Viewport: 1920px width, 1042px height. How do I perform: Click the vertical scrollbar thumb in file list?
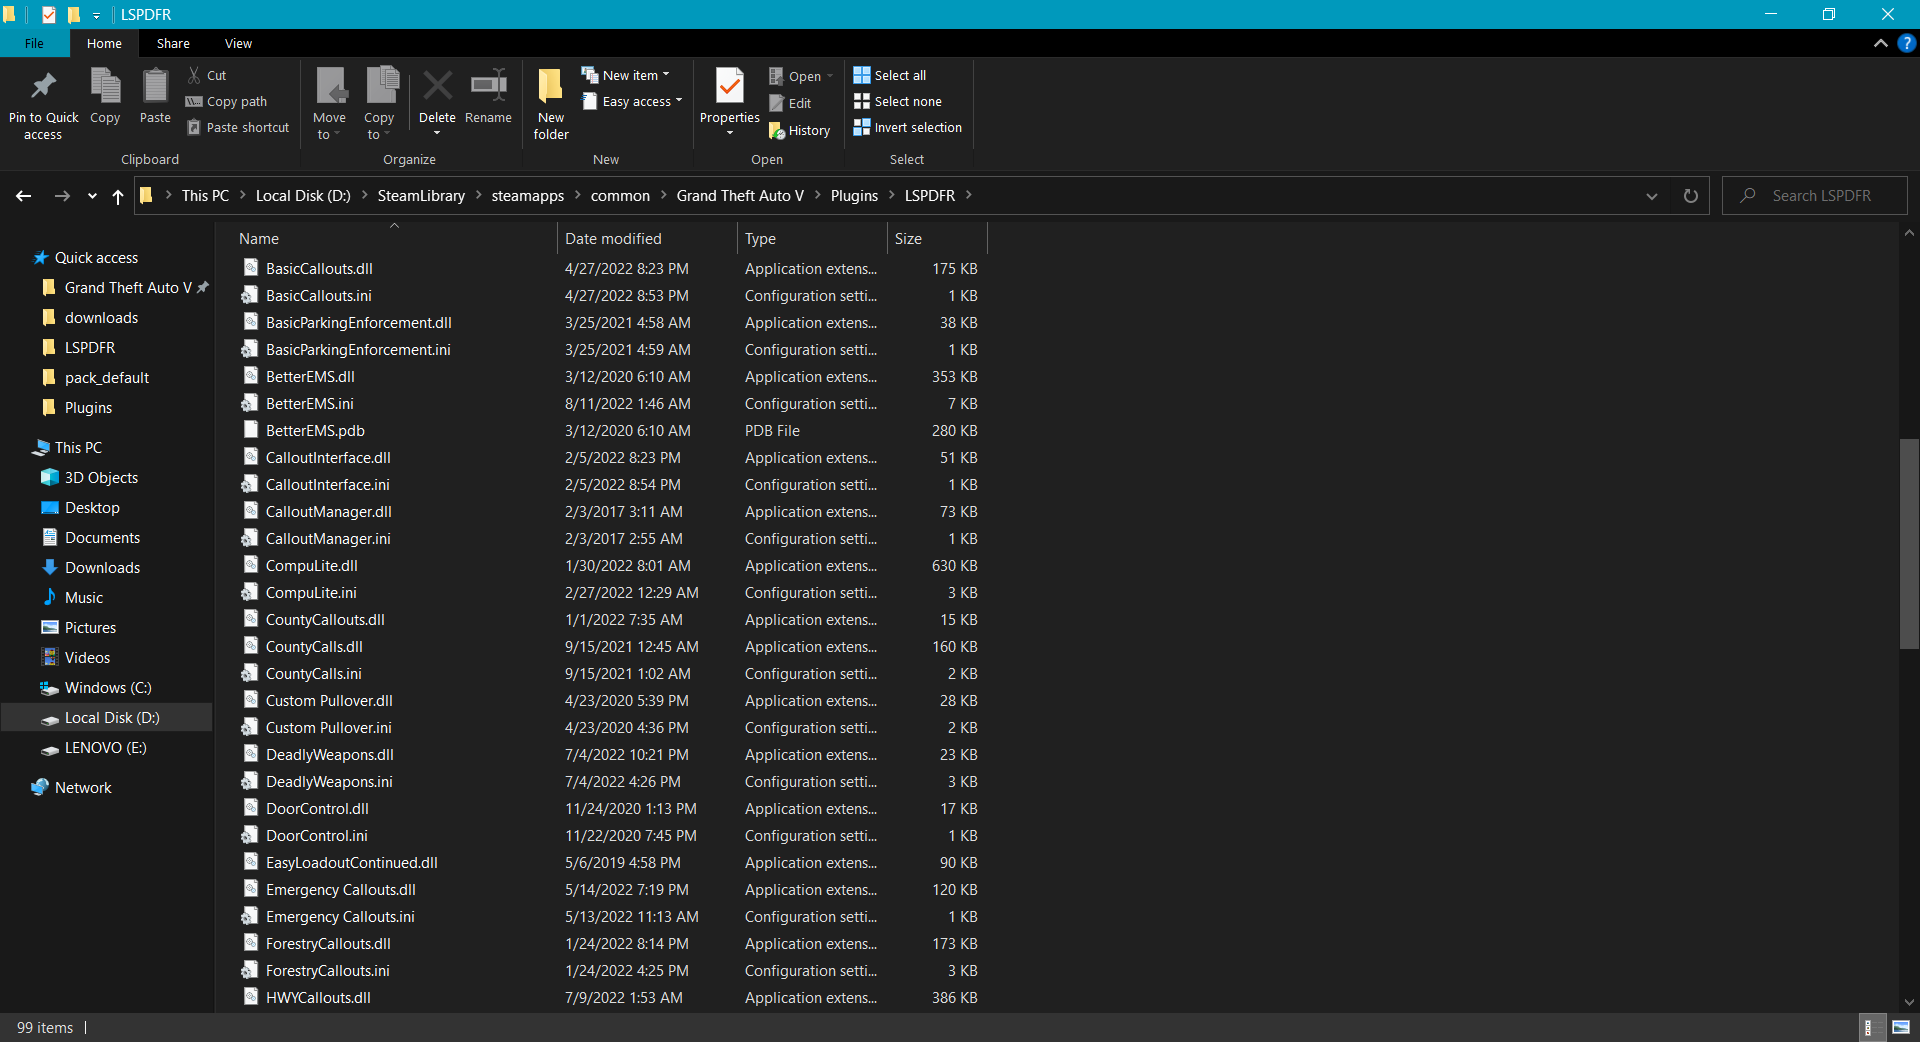coord(1909,545)
